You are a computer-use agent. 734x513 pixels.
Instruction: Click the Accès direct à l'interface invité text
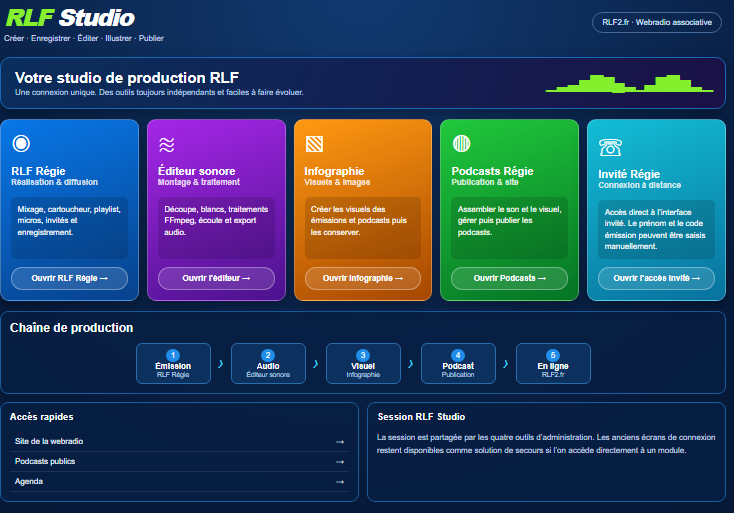(x=655, y=229)
